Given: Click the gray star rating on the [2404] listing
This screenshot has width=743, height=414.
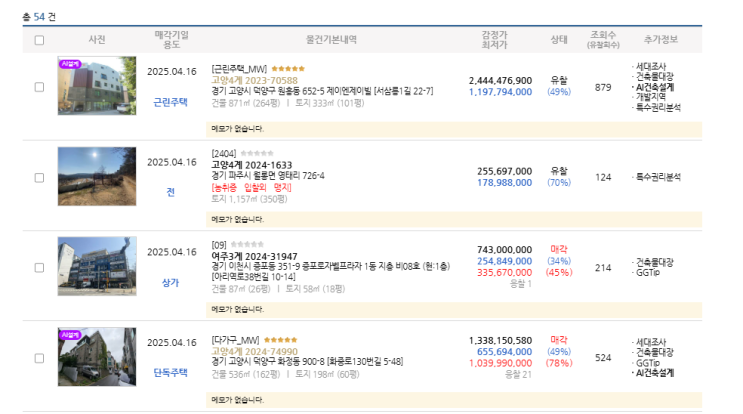Looking at the screenshot, I should point(254,153).
